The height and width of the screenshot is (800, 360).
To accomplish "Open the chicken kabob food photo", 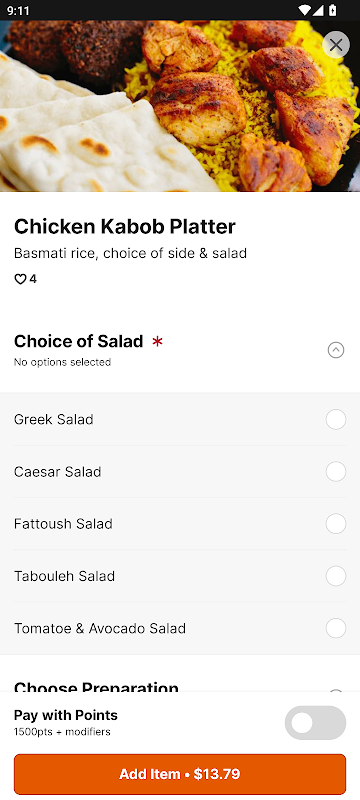I will [180, 106].
